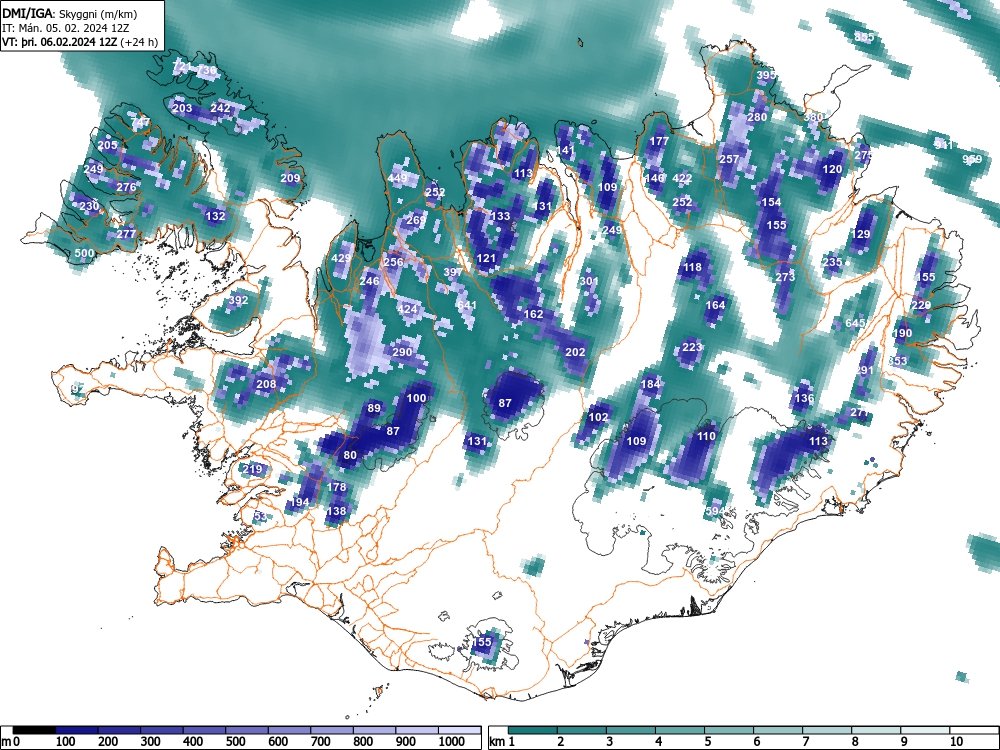Click the visibility value 257

tap(729, 159)
